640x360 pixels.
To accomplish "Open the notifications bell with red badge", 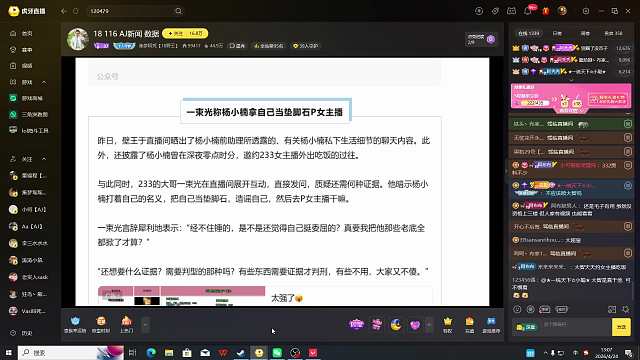I will pyautogui.click(x=528, y=11).
